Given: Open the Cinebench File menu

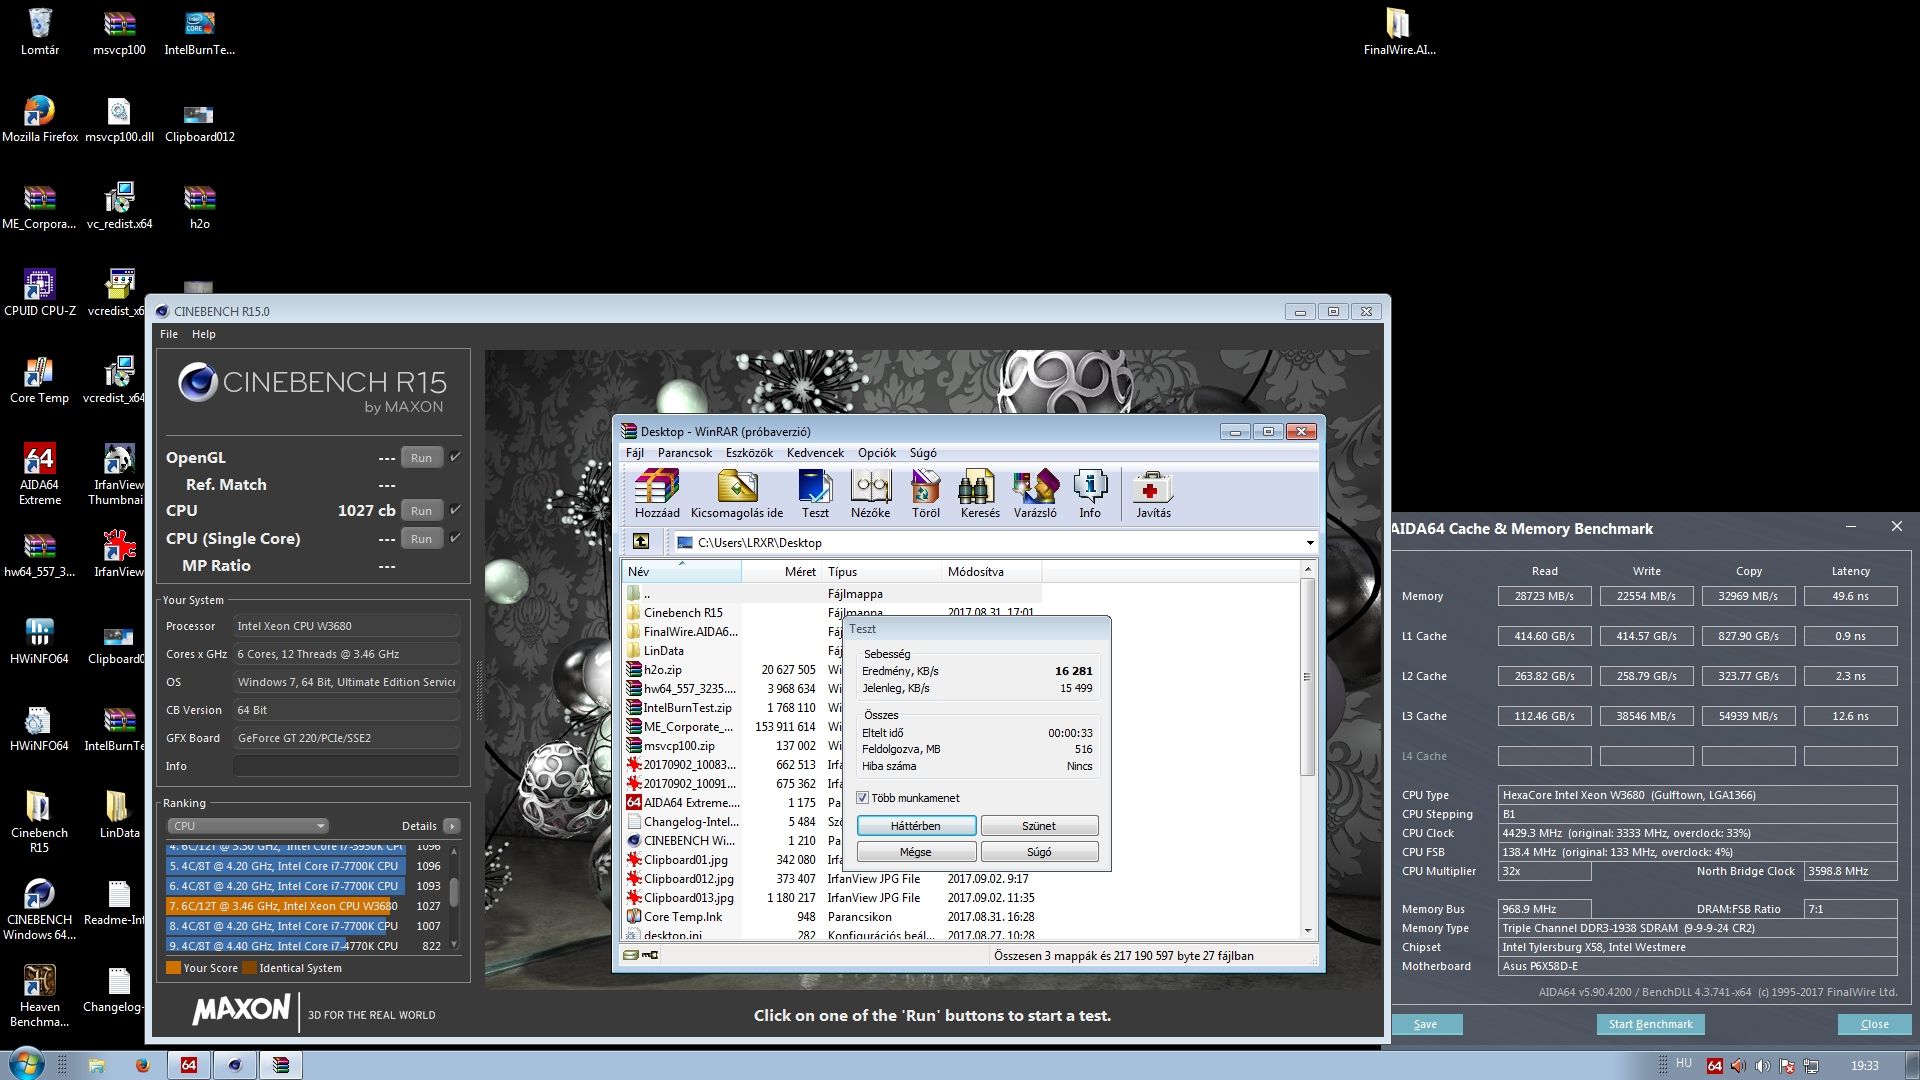Looking at the screenshot, I should [169, 334].
